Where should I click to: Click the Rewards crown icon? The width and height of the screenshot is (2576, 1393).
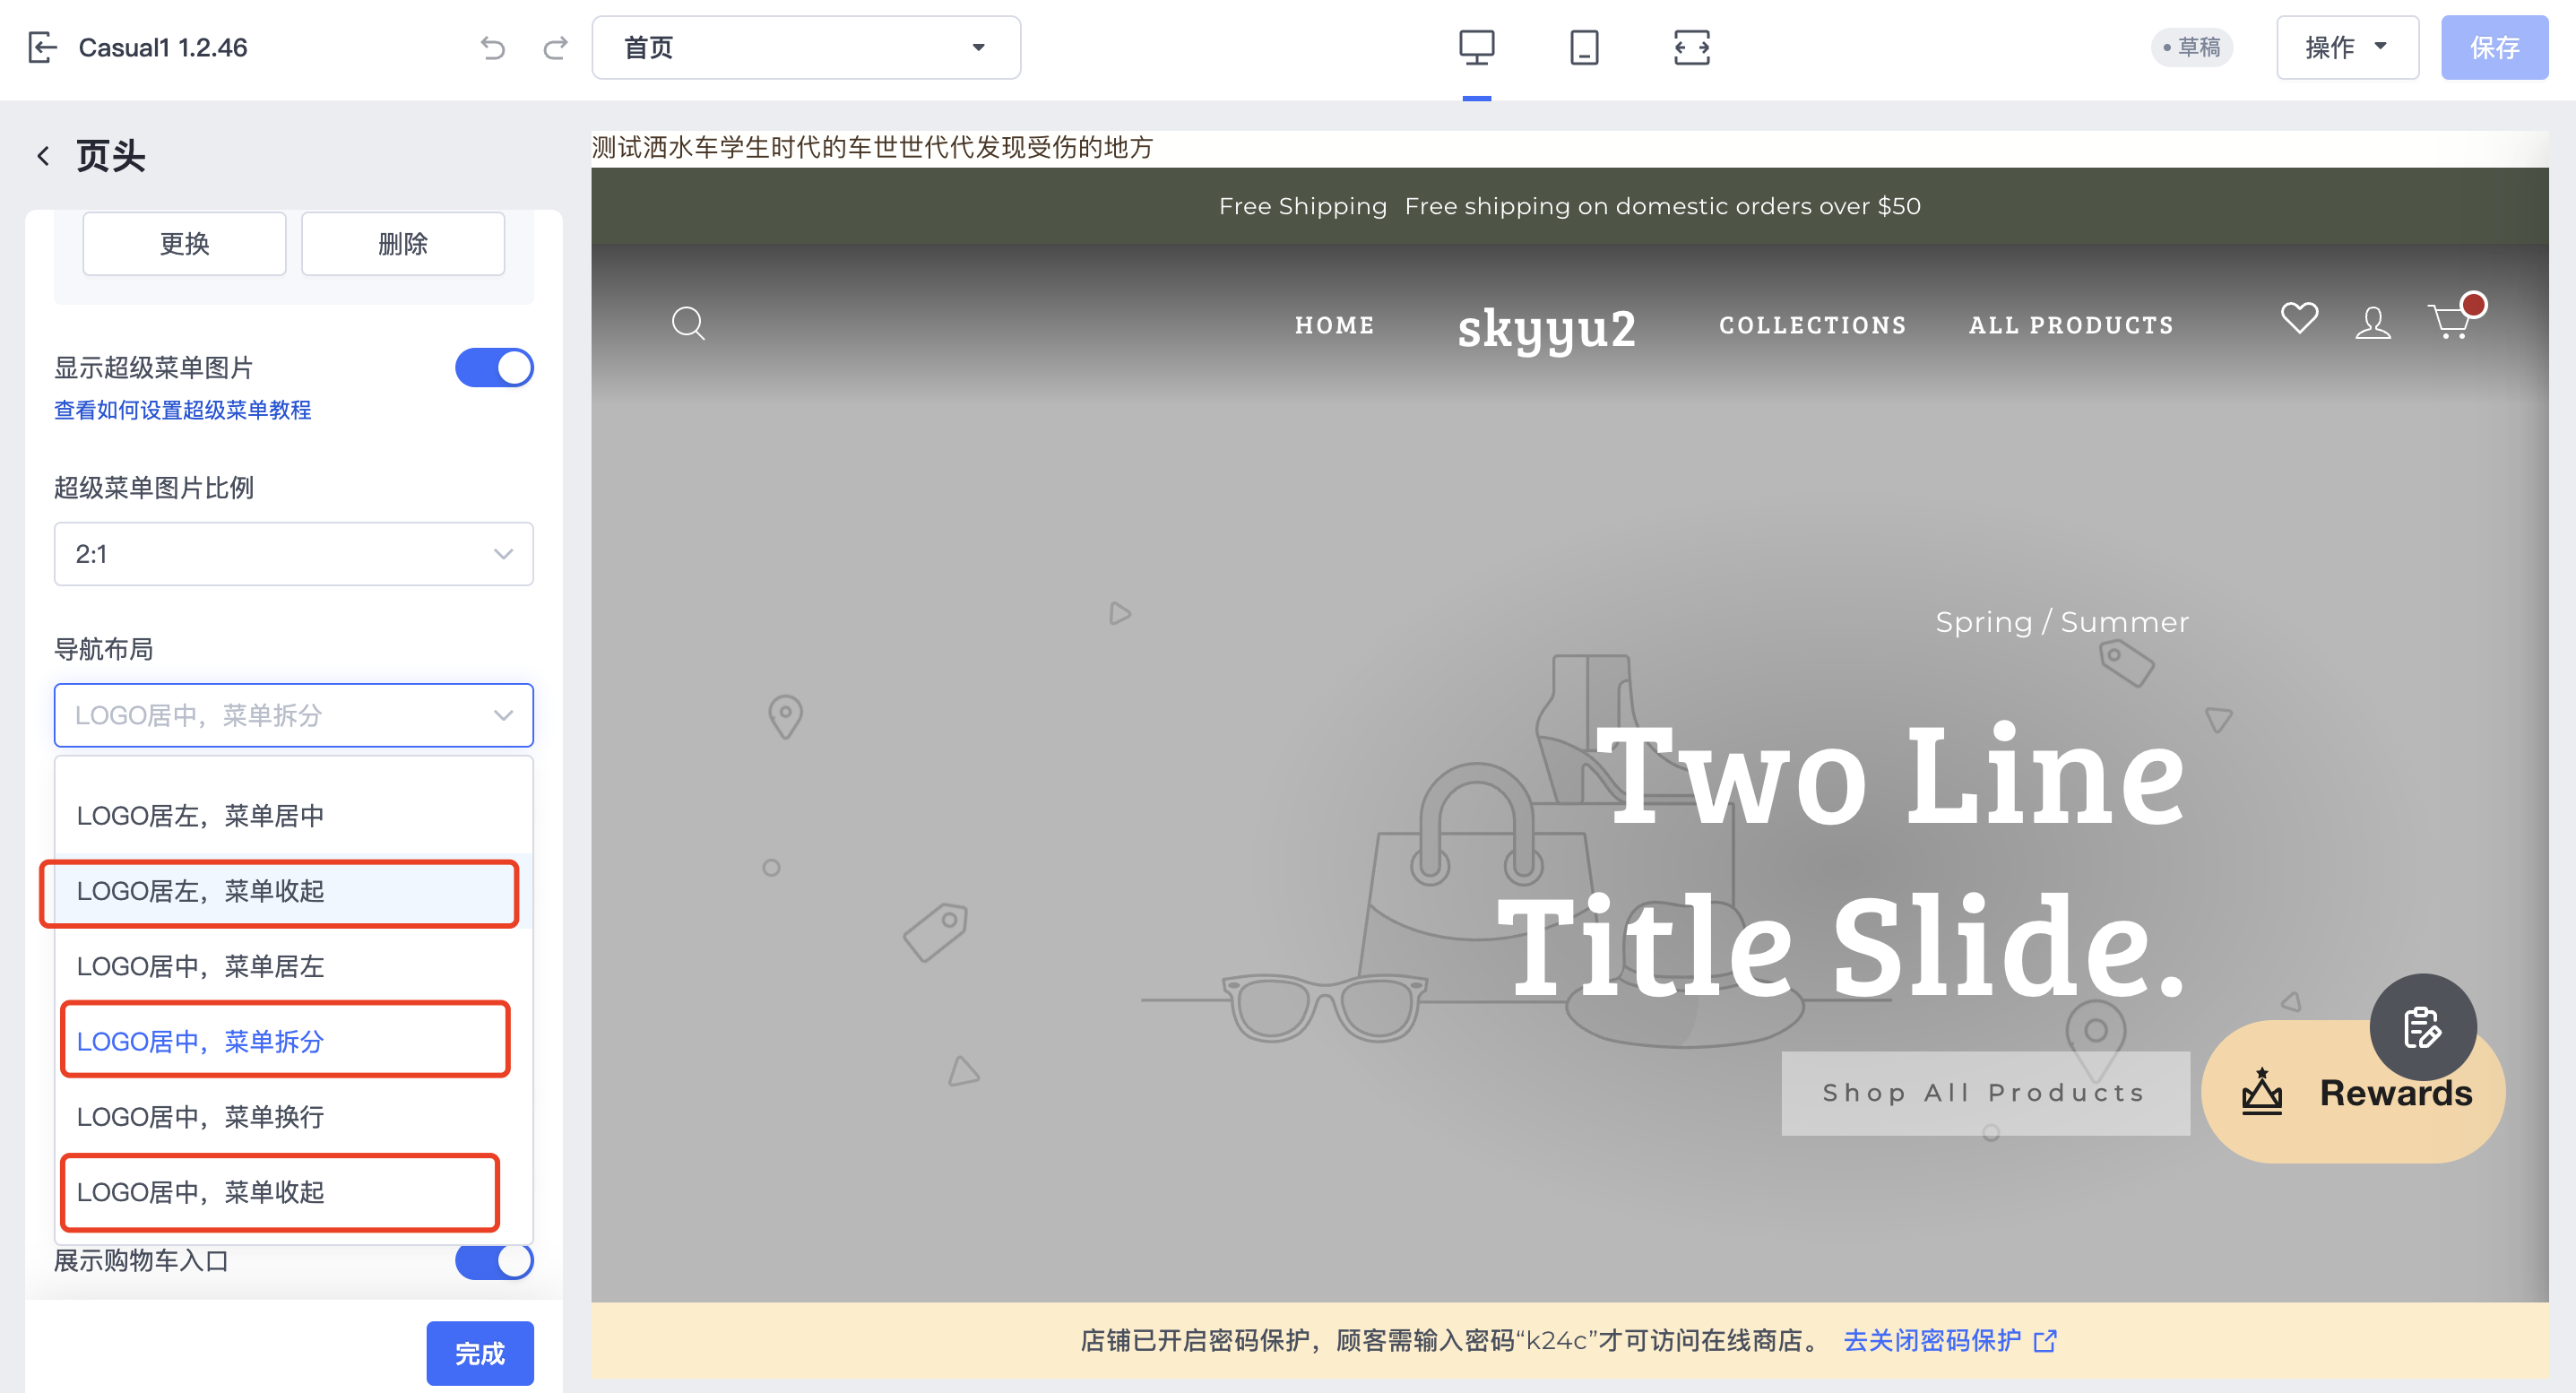(x=2262, y=1092)
